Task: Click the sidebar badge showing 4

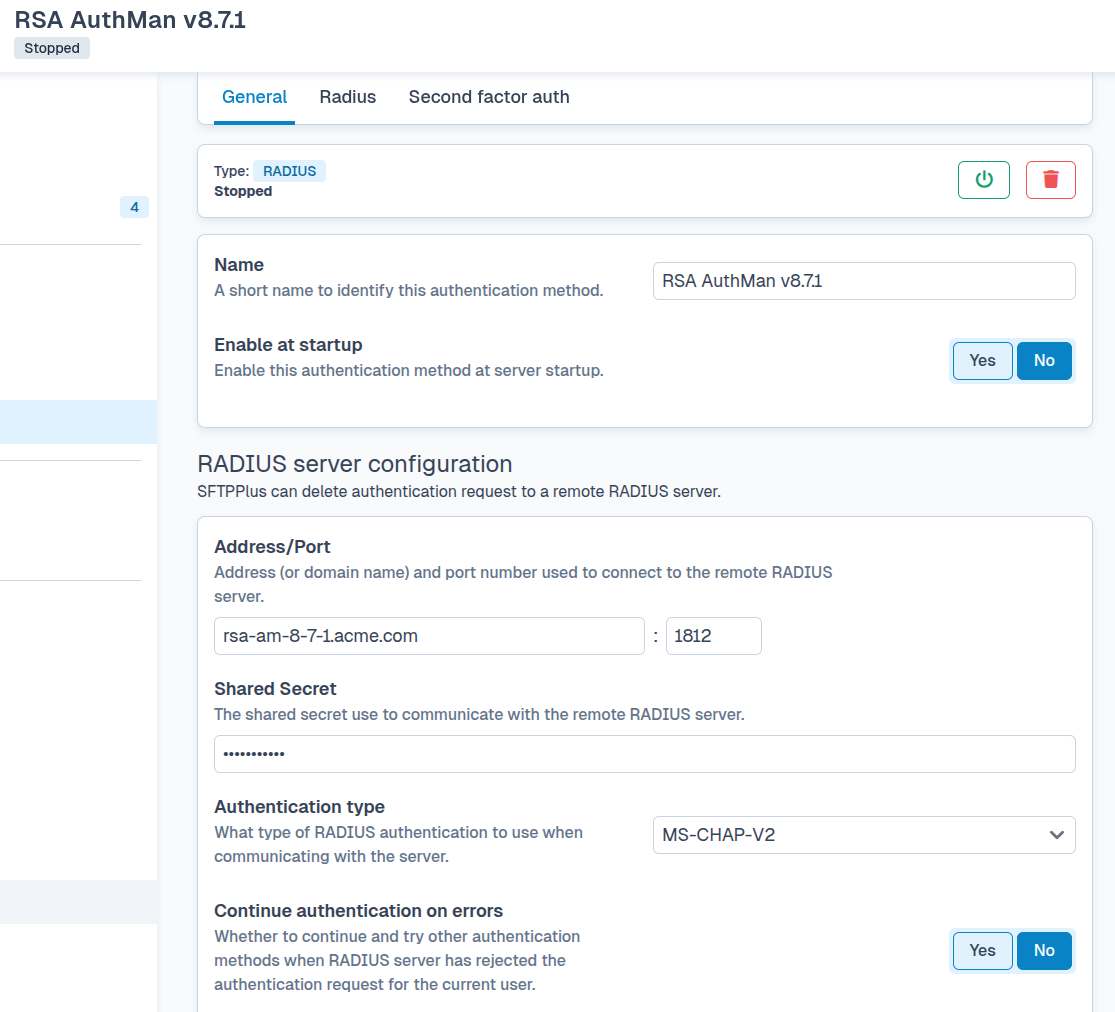Action: pos(134,207)
